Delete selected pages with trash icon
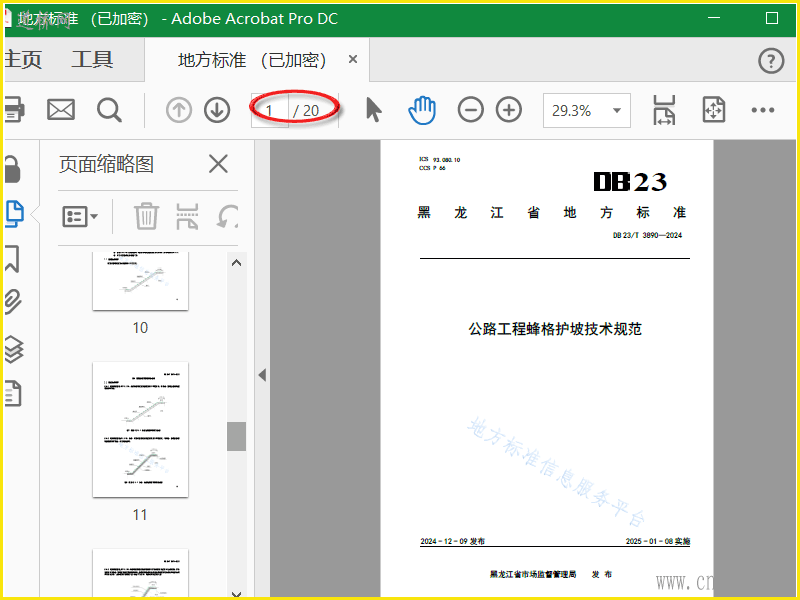The image size is (800, 600). [146, 216]
